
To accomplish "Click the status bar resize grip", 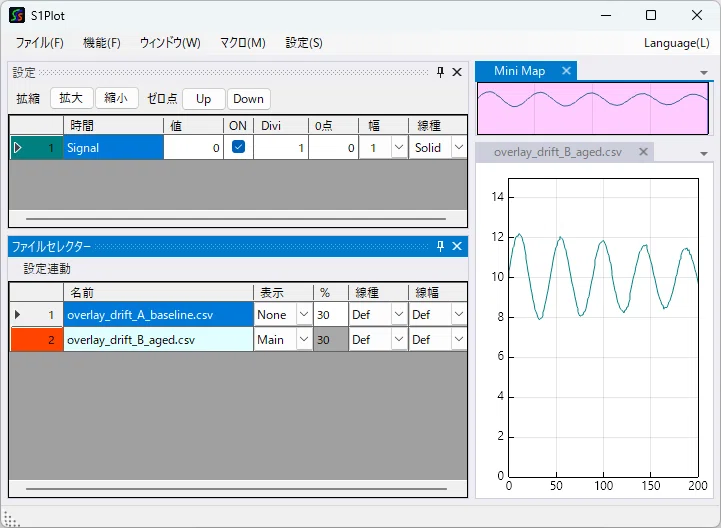I will (11, 519).
